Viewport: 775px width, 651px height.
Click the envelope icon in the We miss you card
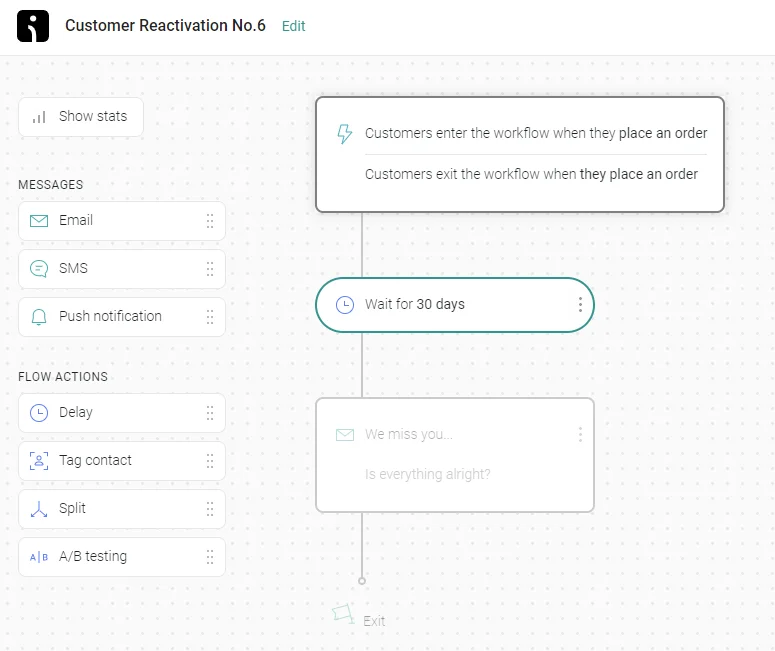(x=344, y=434)
